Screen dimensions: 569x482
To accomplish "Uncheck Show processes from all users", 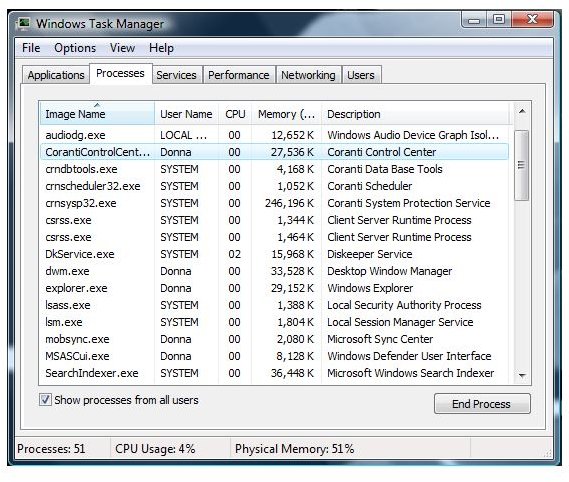I will point(45,400).
